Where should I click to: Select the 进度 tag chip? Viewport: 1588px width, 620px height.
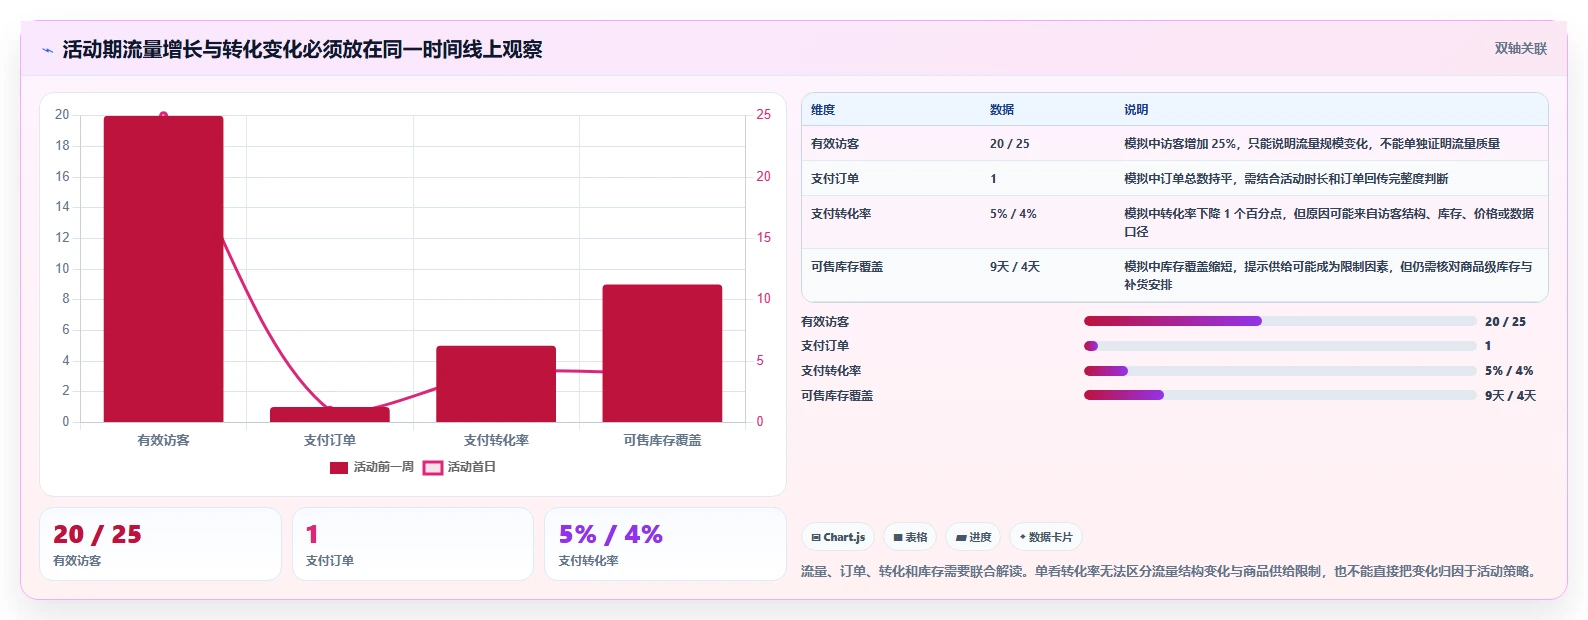pyautogui.click(x=973, y=537)
